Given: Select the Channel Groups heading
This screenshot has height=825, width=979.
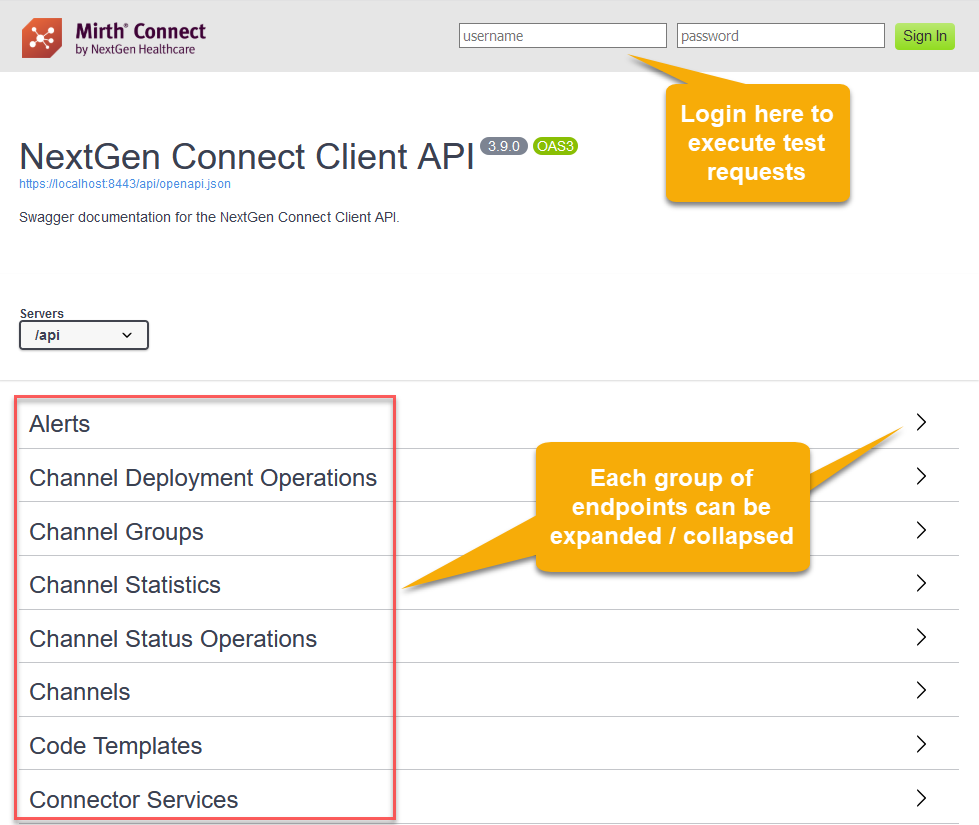Looking at the screenshot, I should 116,532.
